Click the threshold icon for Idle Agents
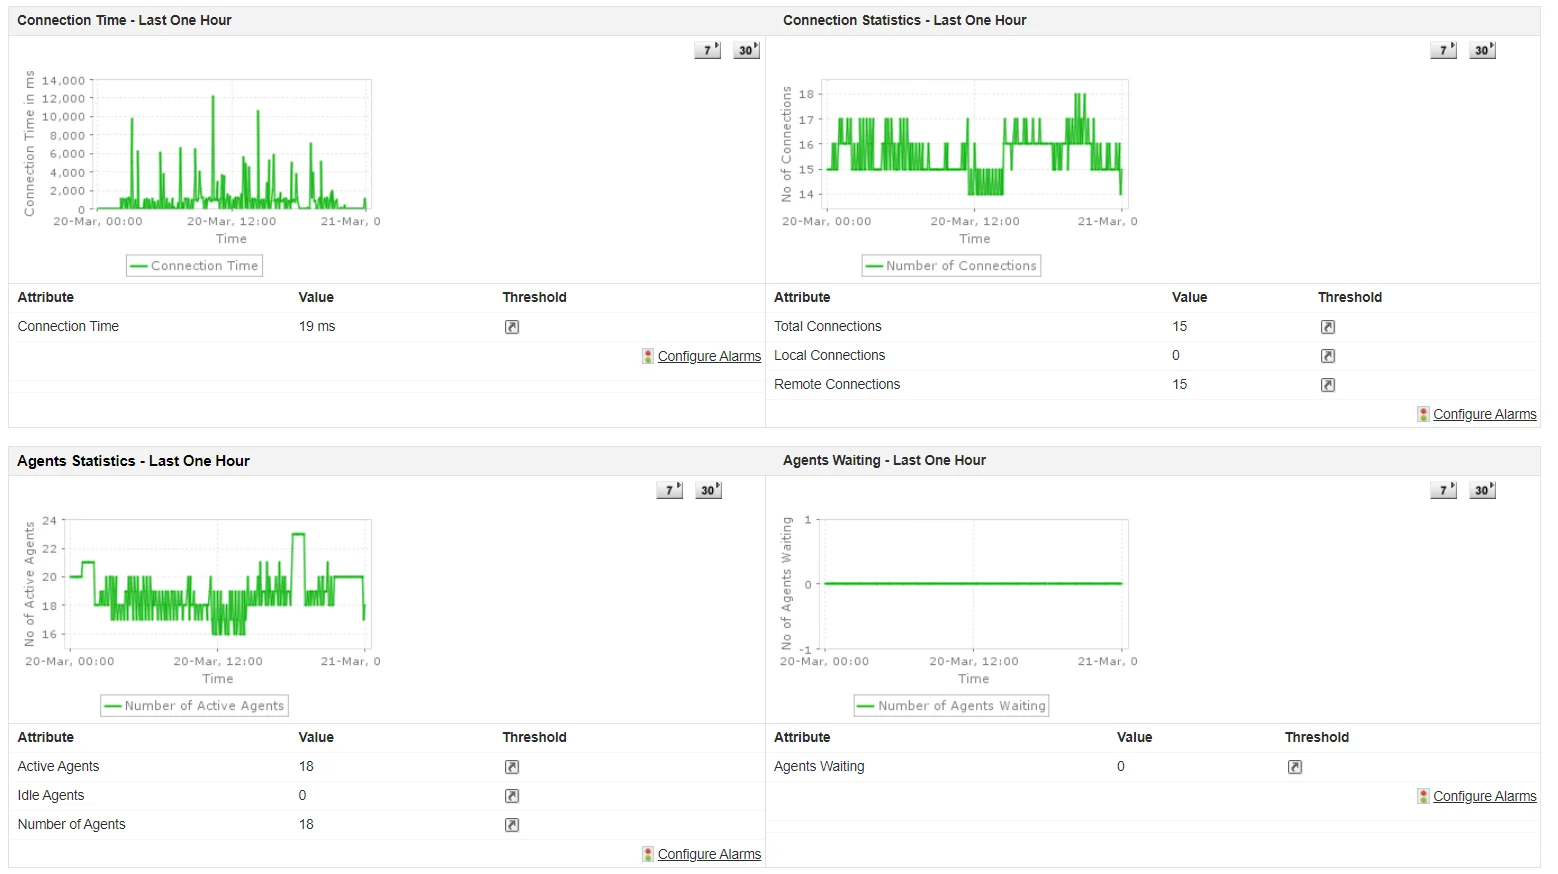Screen dimensions: 1558x874 click(x=512, y=795)
